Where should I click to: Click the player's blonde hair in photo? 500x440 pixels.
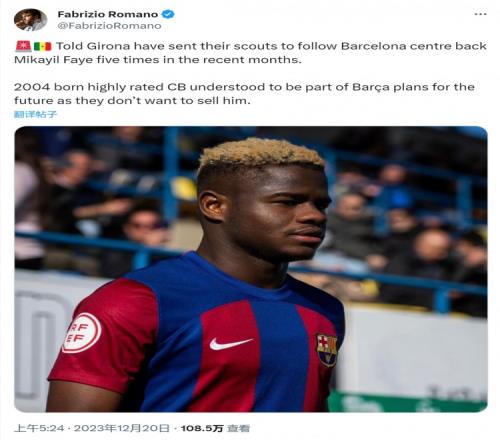coord(262,153)
